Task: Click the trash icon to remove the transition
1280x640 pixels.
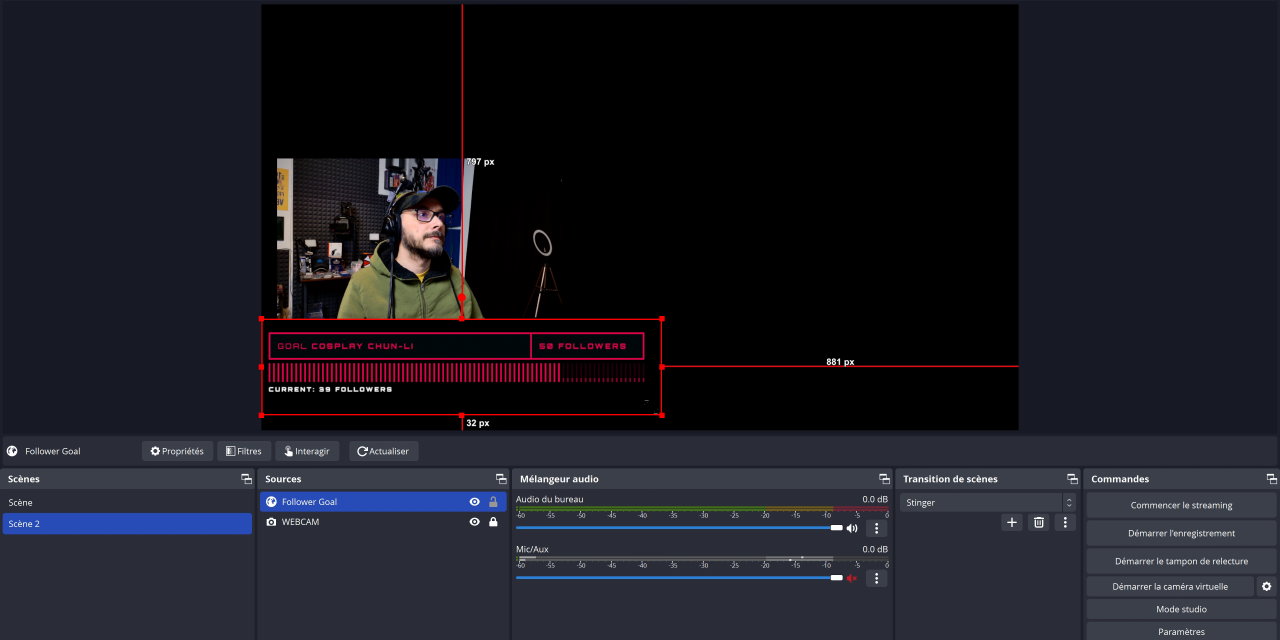Action: click(1038, 522)
